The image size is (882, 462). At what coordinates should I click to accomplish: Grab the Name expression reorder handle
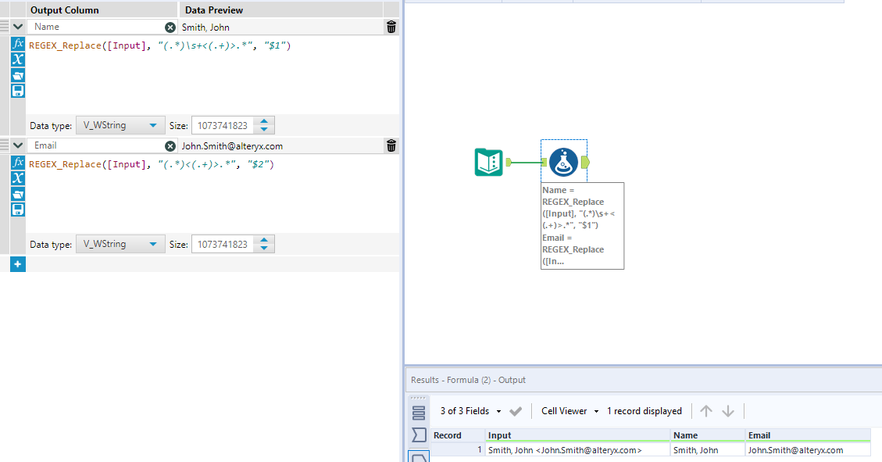pos(4,26)
